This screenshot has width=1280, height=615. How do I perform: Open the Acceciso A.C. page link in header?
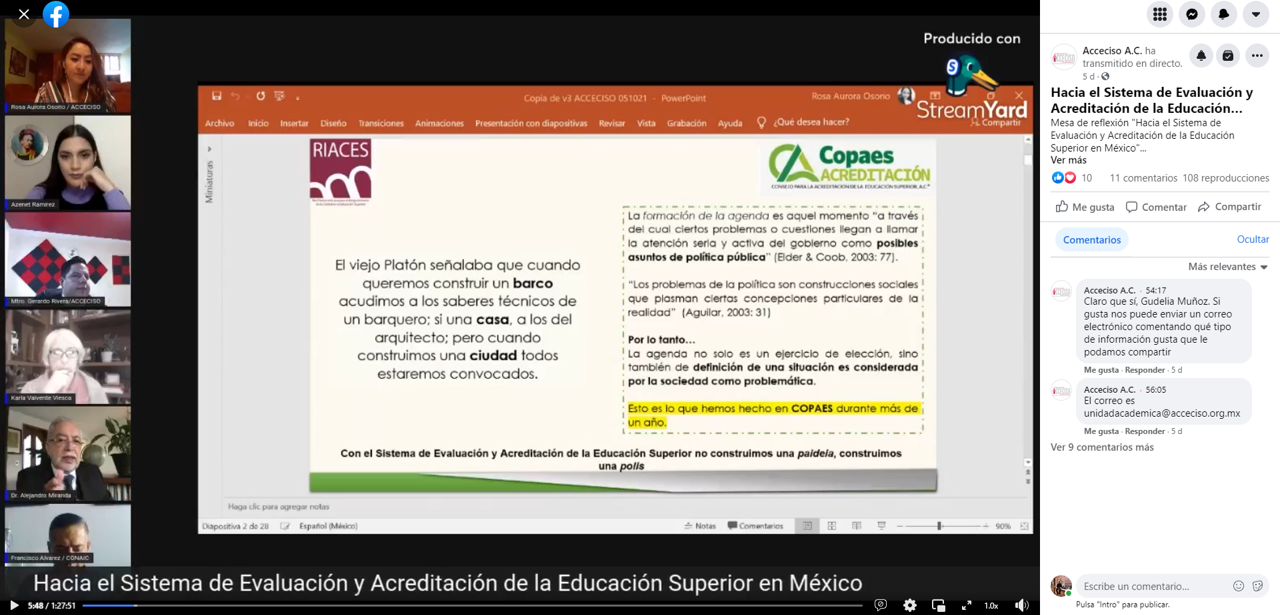[1112, 50]
